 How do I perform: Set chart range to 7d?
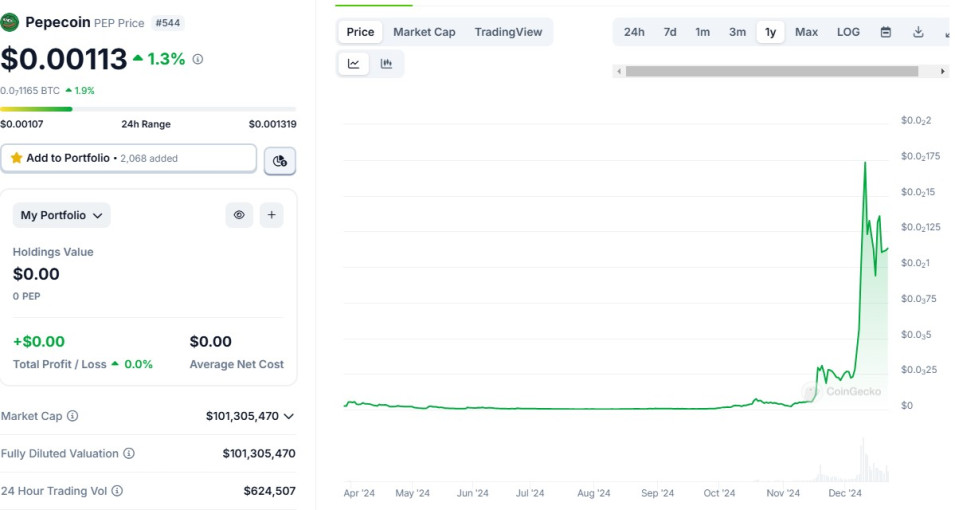pyautogui.click(x=670, y=32)
